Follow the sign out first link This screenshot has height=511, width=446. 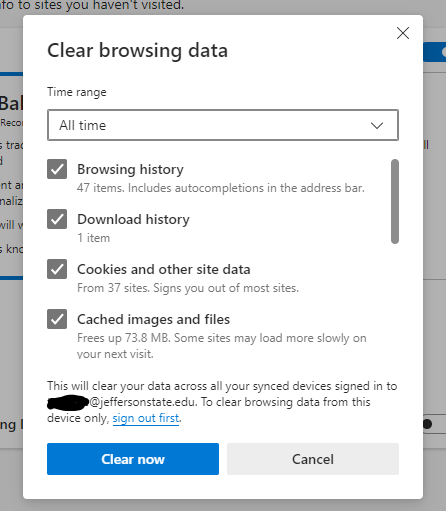point(146,418)
